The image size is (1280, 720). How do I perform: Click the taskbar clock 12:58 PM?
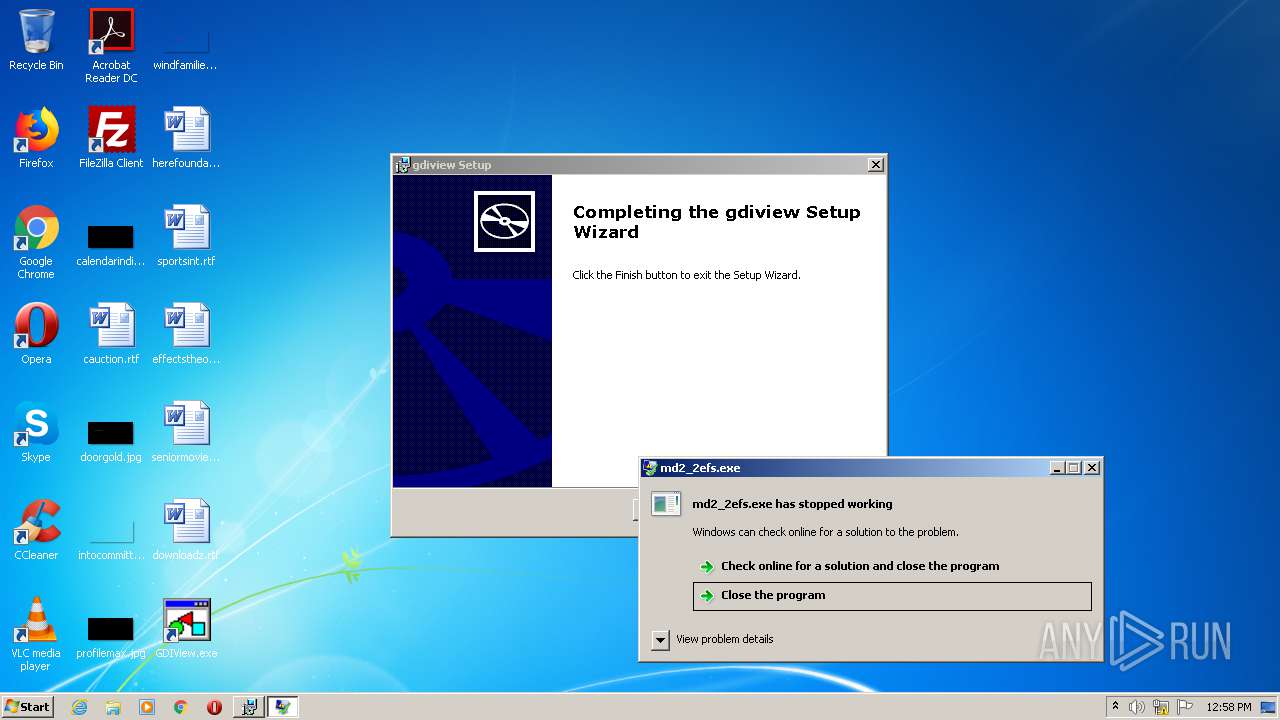click(x=1229, y=707)
